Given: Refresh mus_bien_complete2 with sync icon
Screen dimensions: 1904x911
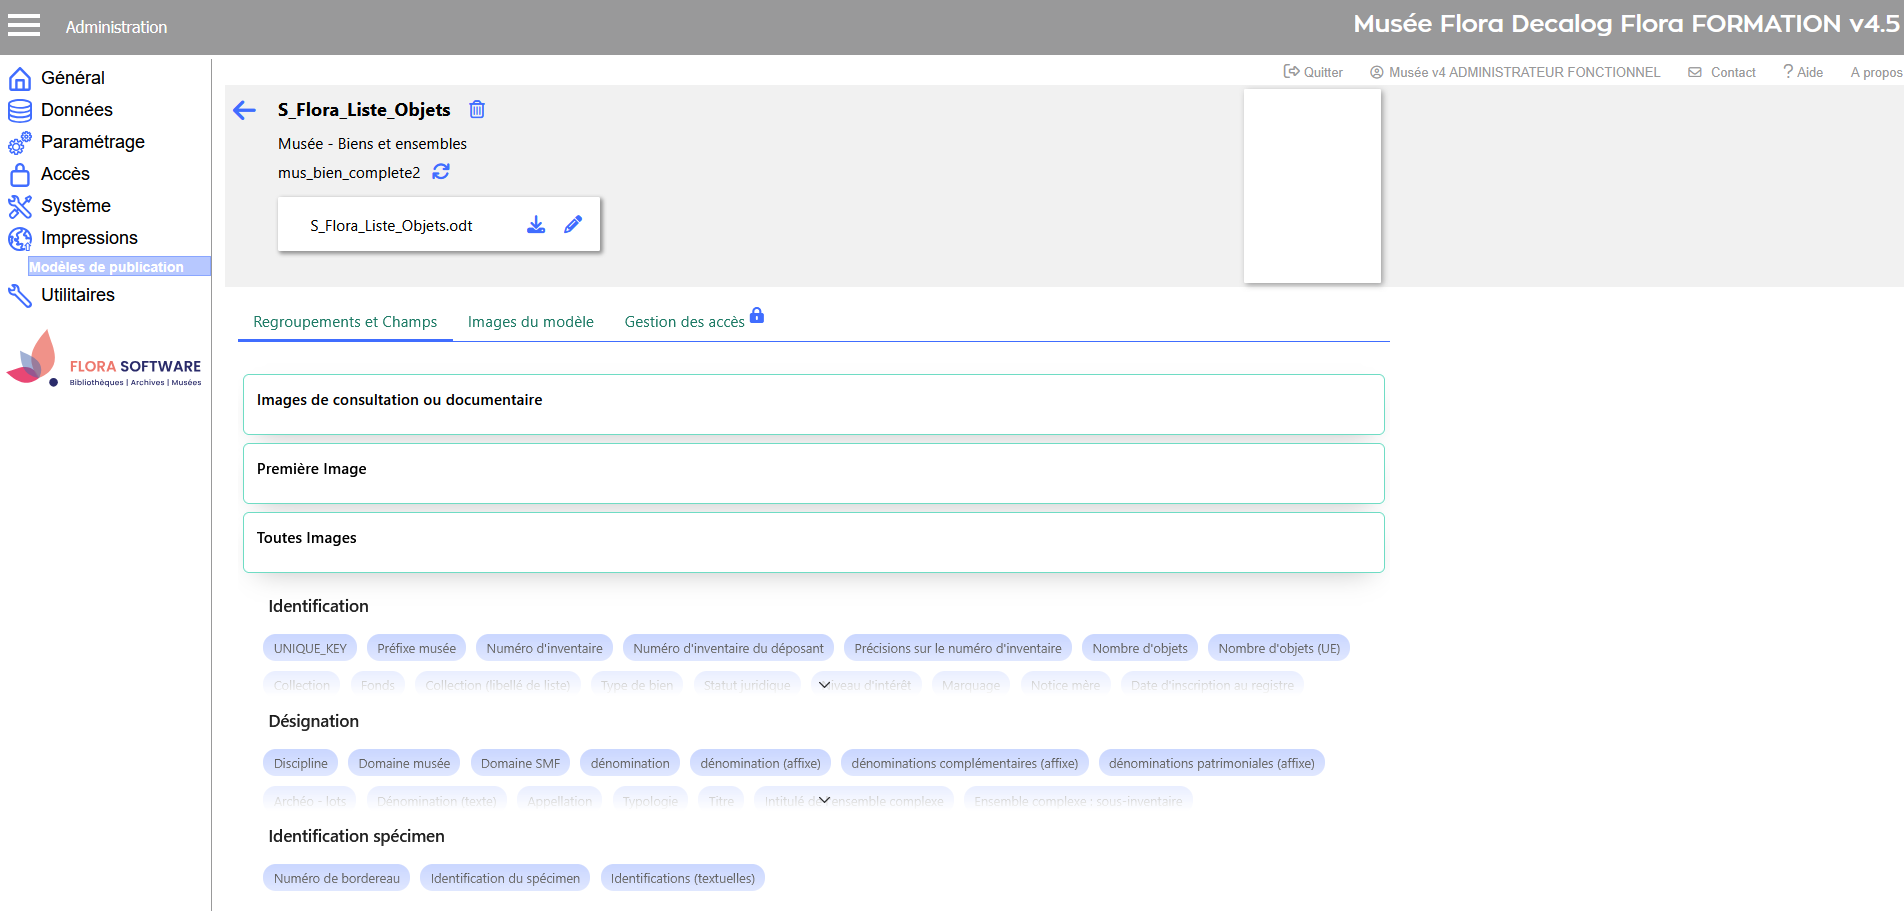Looking at the screenshot, I should tap(441, 172).
